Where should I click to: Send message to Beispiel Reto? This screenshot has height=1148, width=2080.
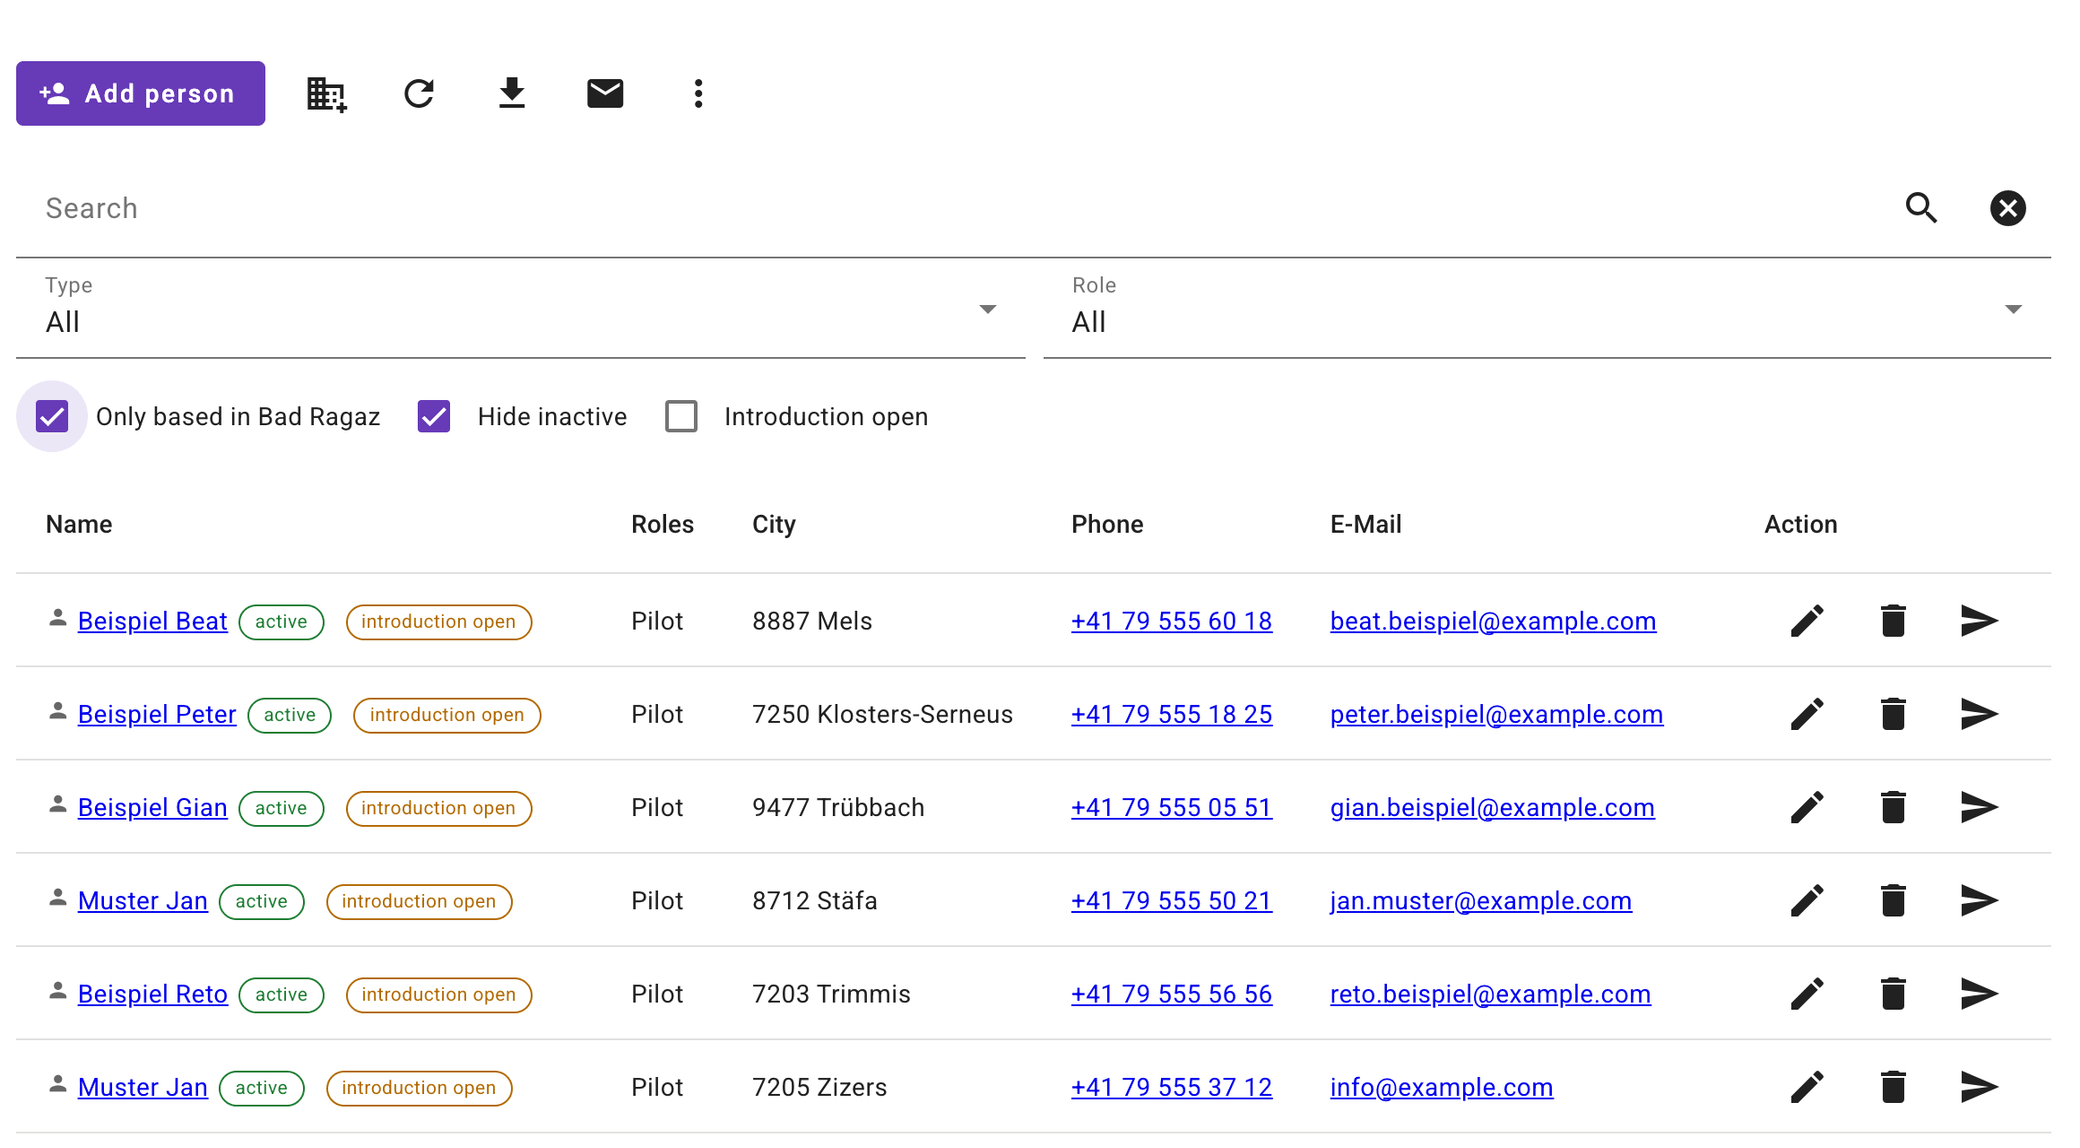pyautogui.click(x=1979, y=994)
